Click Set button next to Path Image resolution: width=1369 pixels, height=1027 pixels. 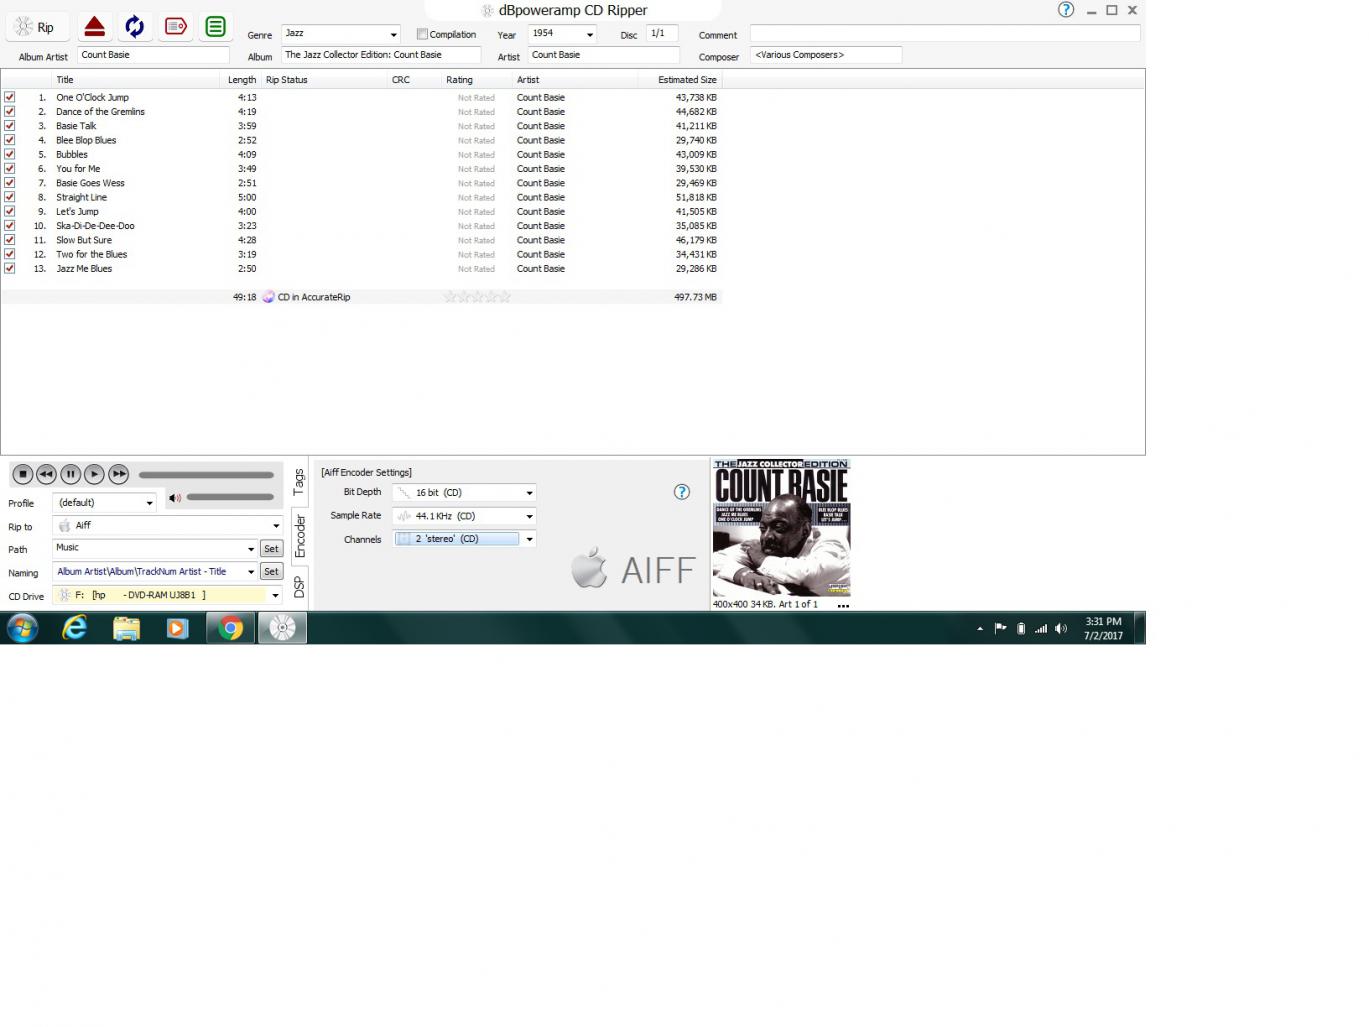pos(271,549)
